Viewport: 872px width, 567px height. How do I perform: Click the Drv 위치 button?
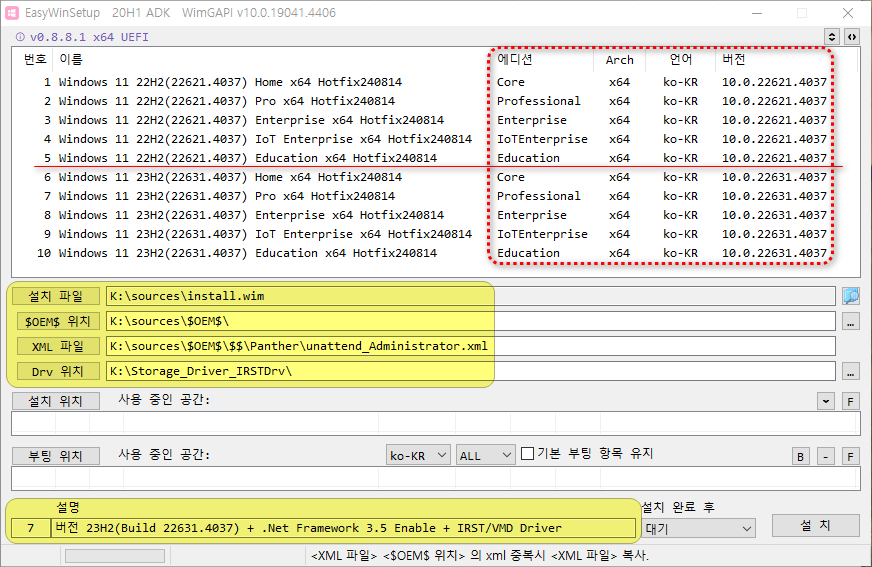58,371
